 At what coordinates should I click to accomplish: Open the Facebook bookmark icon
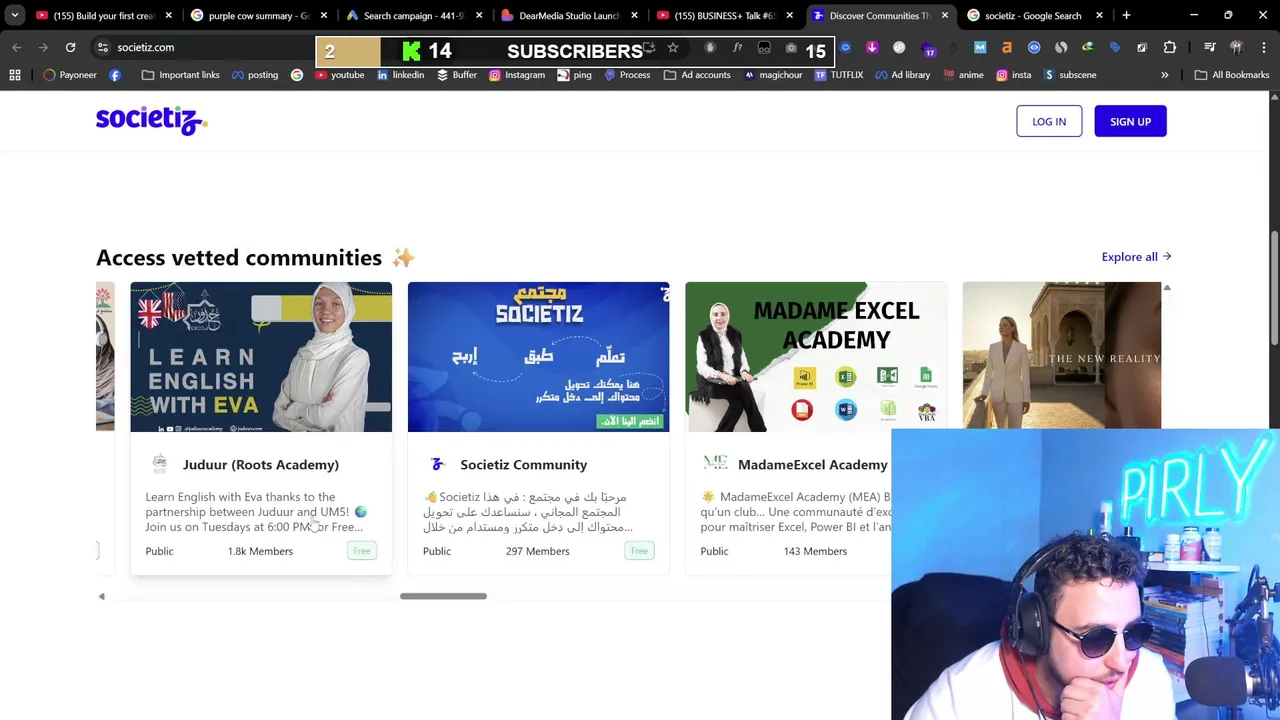[115, 75]
